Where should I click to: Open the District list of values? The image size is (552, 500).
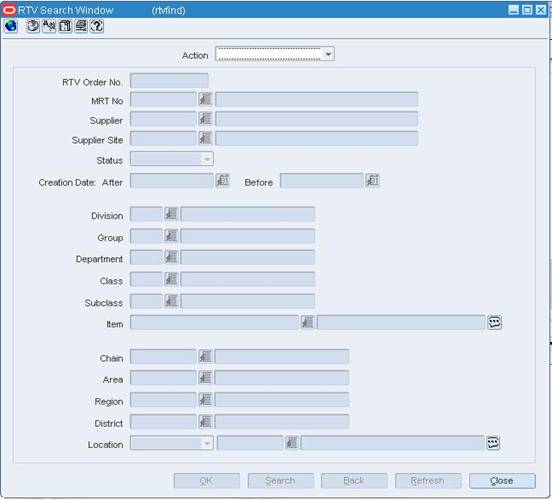[x=205, y=421]
